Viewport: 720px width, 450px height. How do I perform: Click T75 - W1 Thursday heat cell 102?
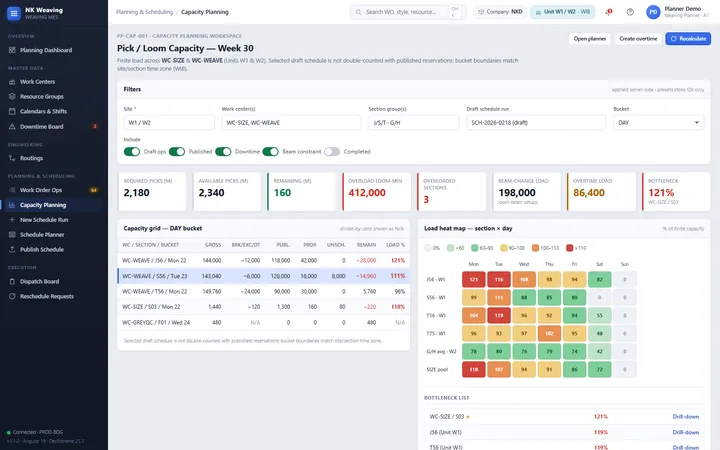tap(549, 333)
